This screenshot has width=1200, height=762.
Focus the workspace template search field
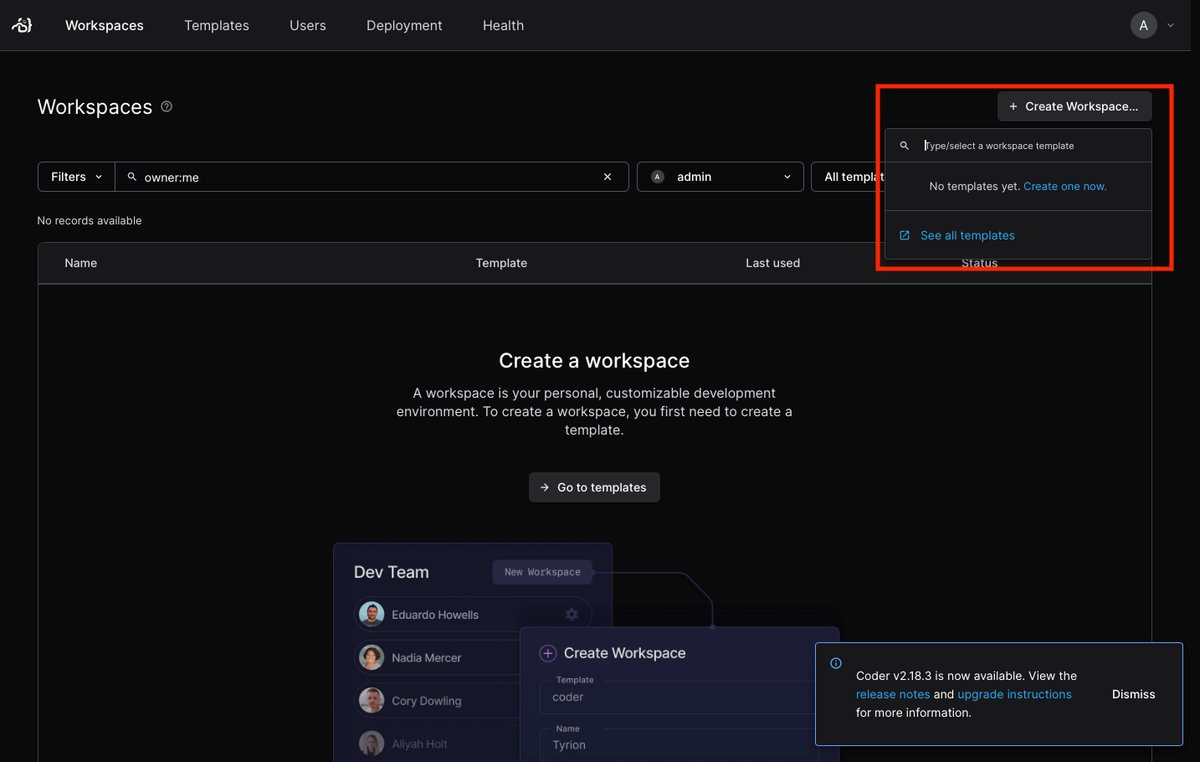click(x=1018, y=146)
